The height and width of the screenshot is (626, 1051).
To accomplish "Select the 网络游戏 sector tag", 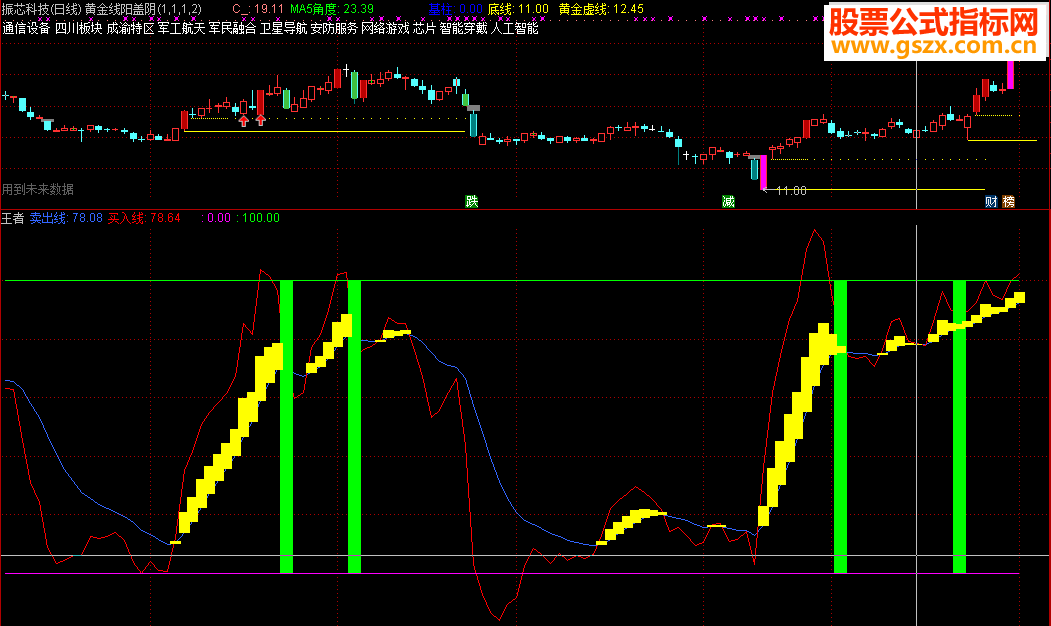I will (x=385, y=28).
